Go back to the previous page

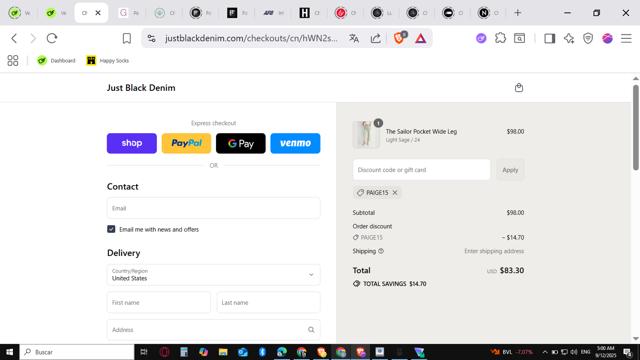pos(14,38)
